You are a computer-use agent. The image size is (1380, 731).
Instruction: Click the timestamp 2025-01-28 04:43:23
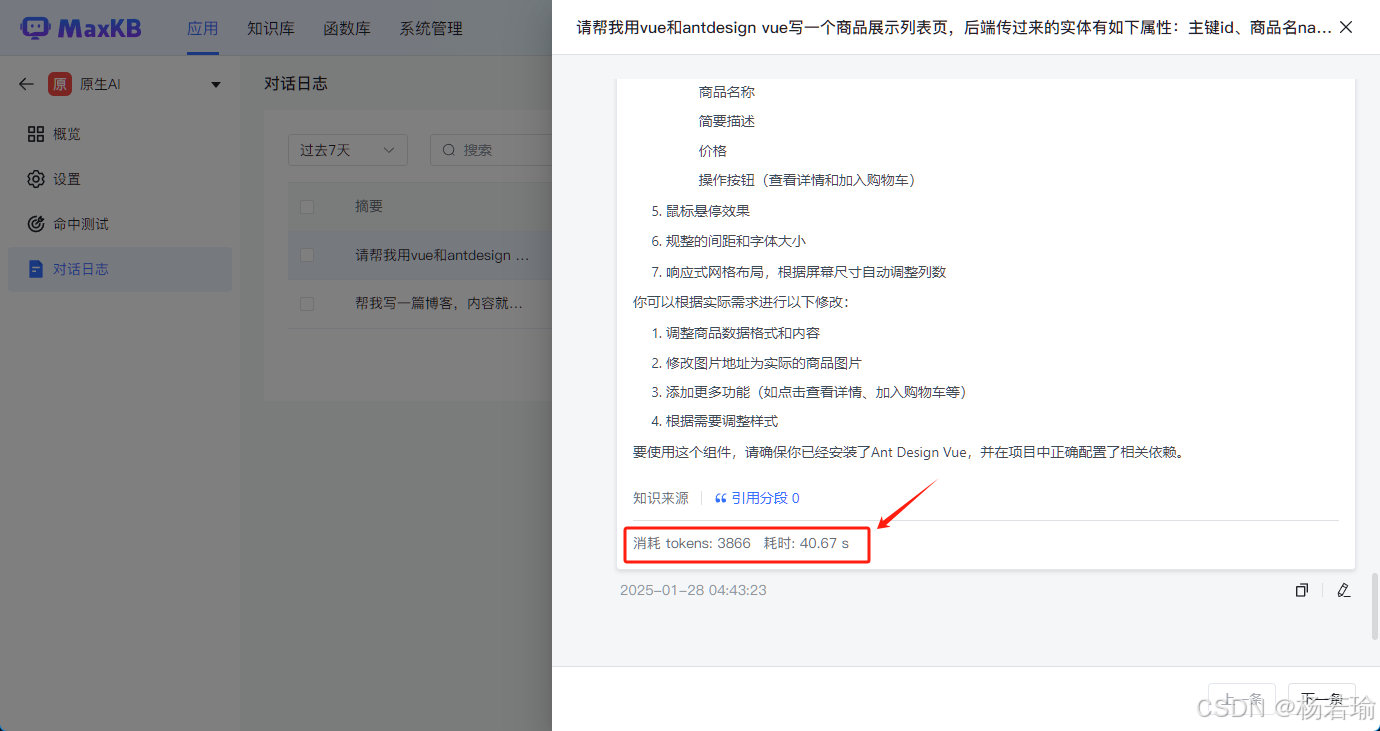click(693, 590)
